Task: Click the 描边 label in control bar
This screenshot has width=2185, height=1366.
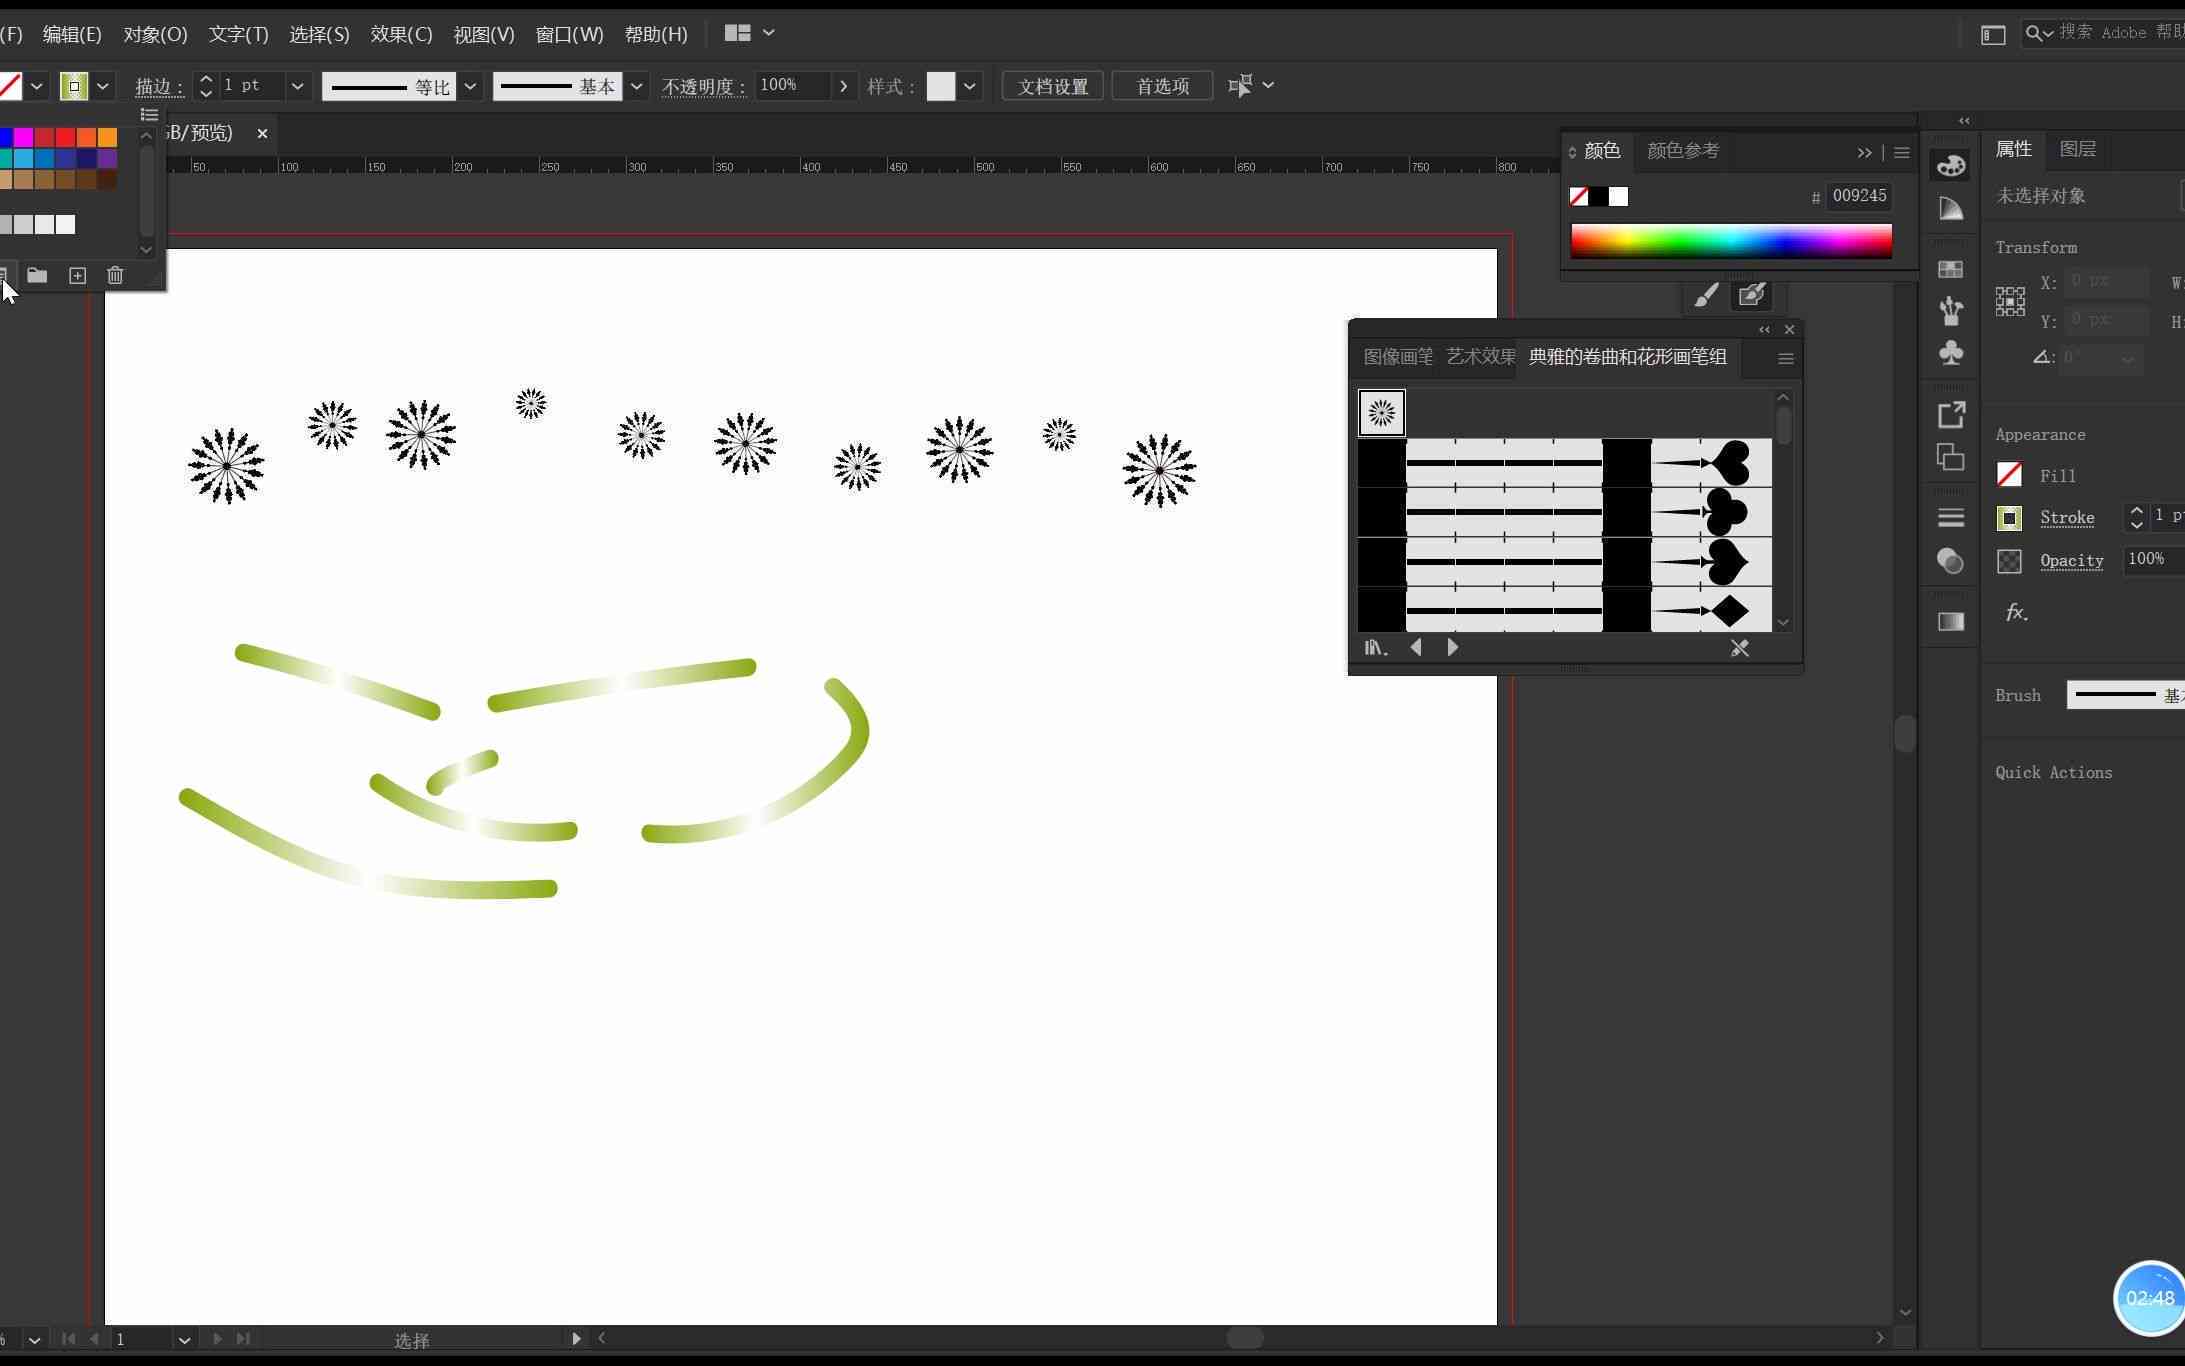Action: (x=160, y=87)
